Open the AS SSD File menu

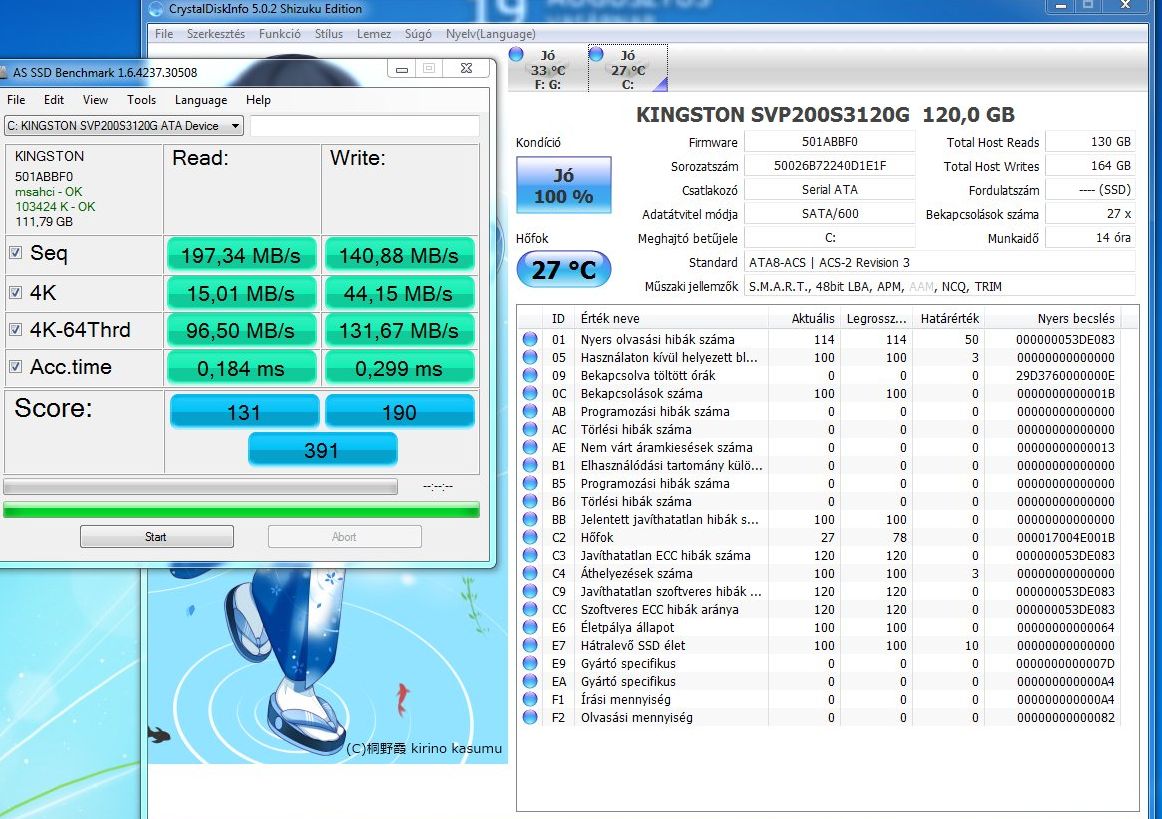pos(16,99)
